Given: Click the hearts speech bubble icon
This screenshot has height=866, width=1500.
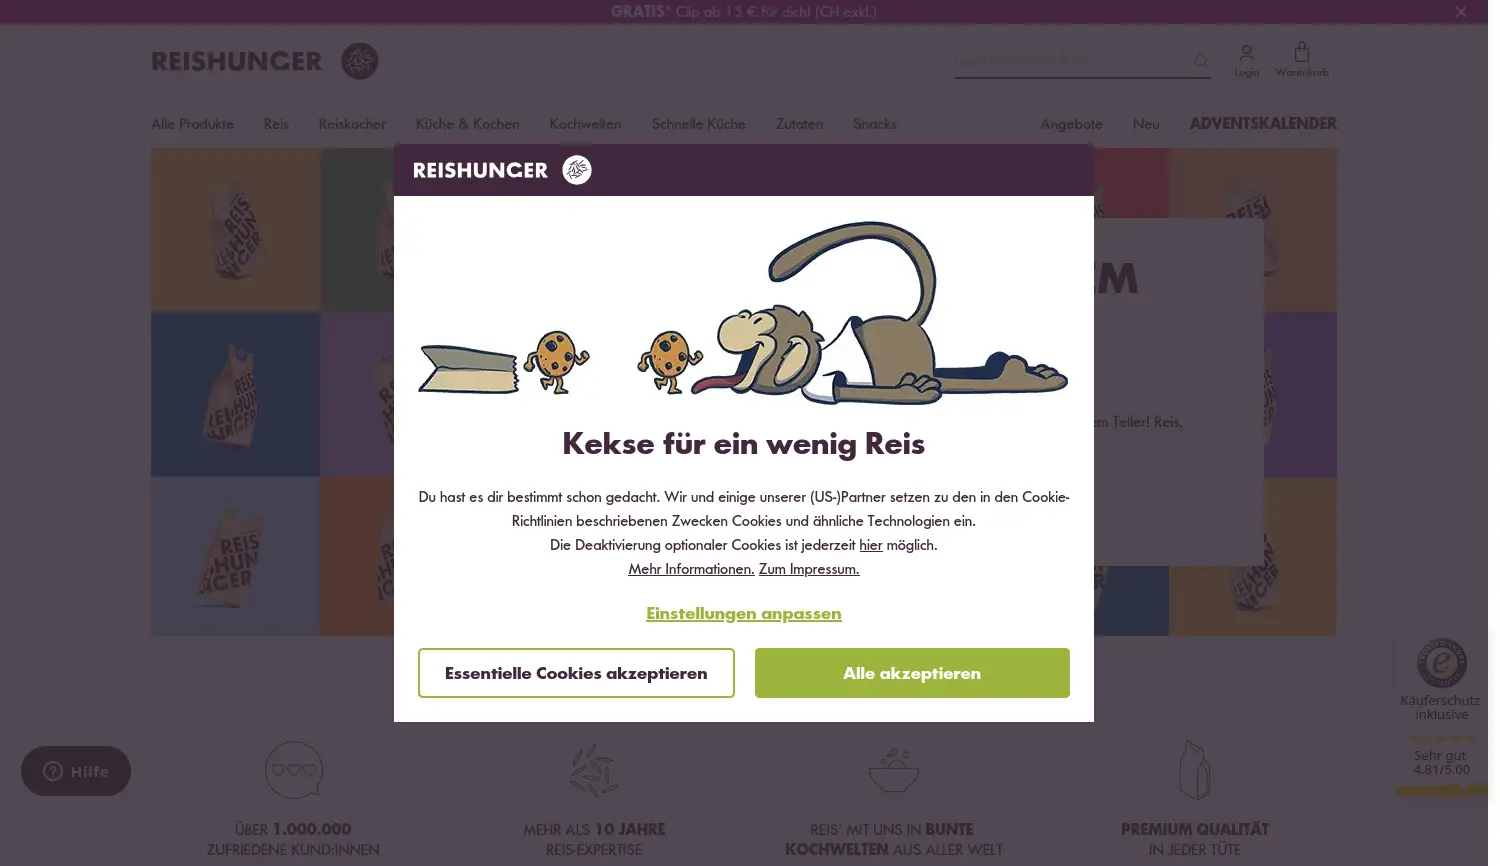Looking at the screenshot, I should click(293, 769).
